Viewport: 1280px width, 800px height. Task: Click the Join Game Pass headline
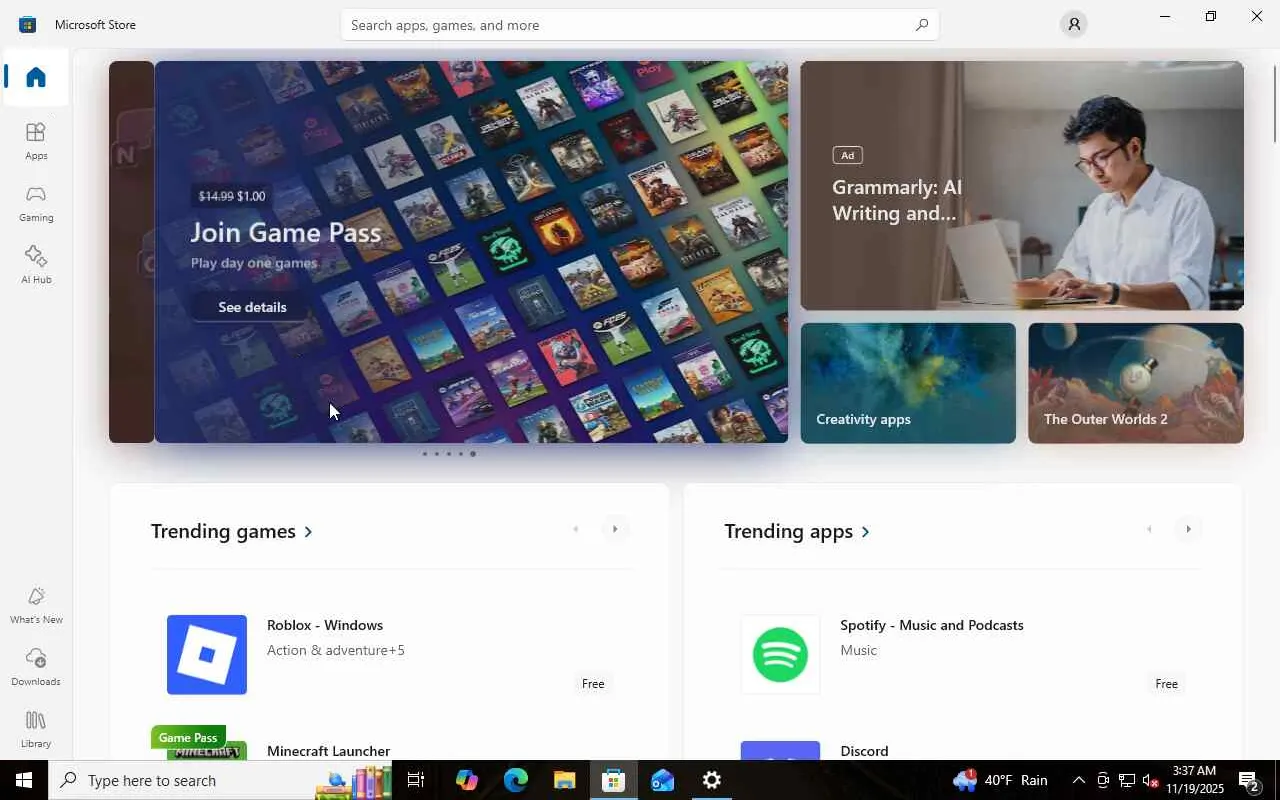coord(286,232)
